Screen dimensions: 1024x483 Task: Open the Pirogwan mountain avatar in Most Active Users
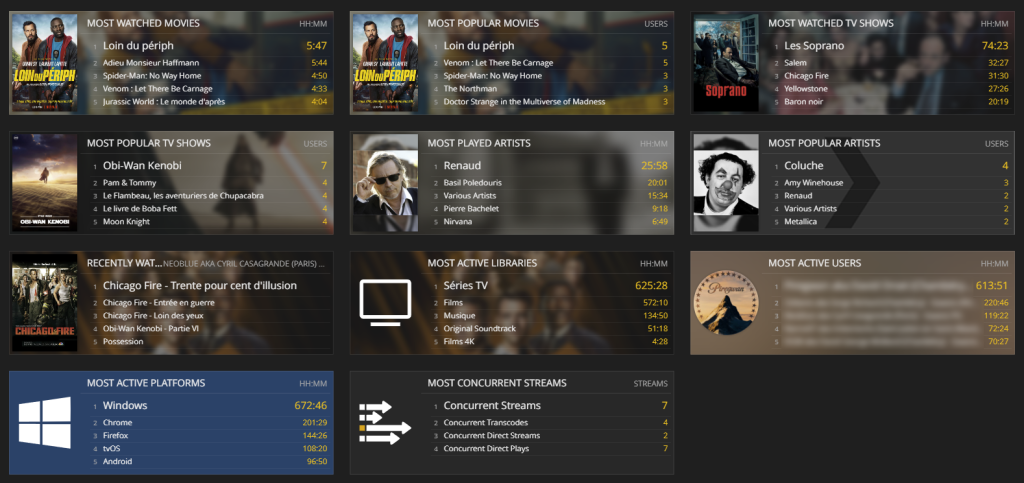pyautogui.click(x=726, y=303)
